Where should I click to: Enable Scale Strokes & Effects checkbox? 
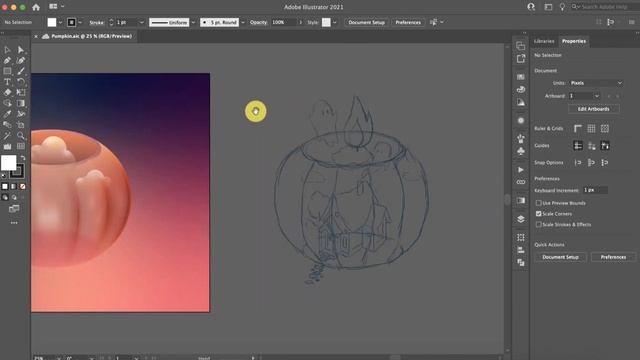pyautogui.click(x=538, y=224)
